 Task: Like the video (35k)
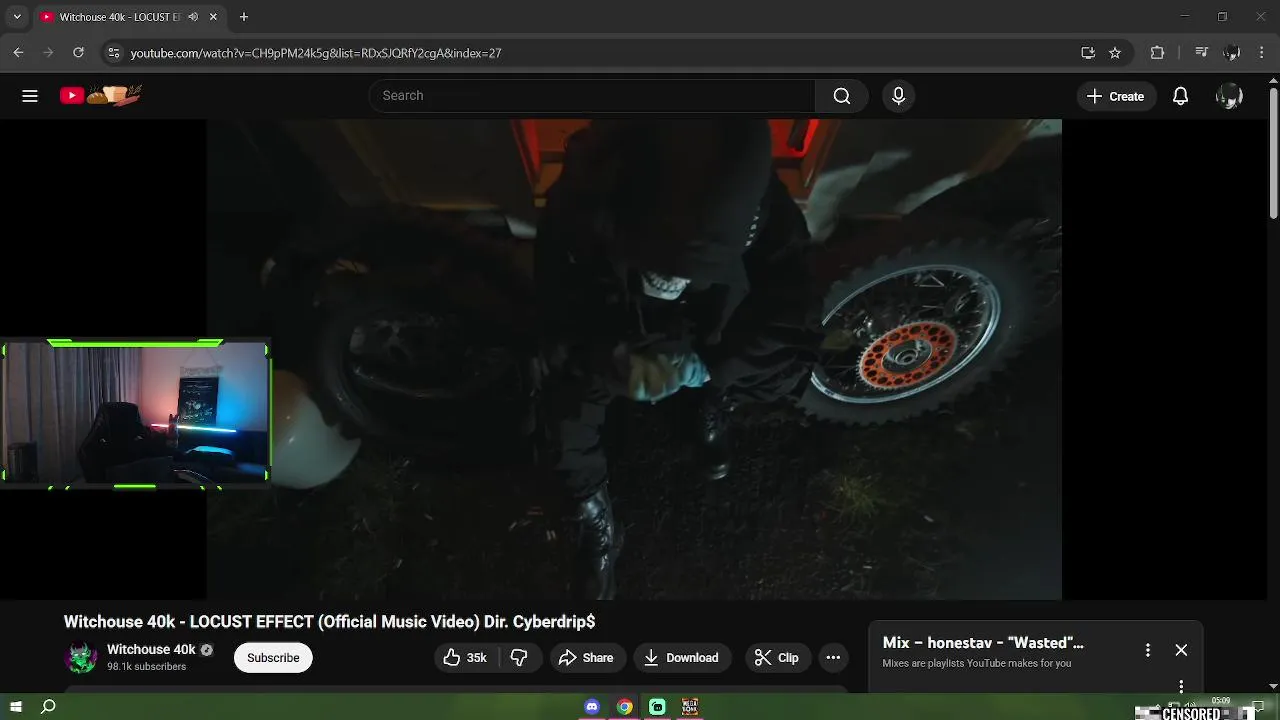(x=465, y=657)
